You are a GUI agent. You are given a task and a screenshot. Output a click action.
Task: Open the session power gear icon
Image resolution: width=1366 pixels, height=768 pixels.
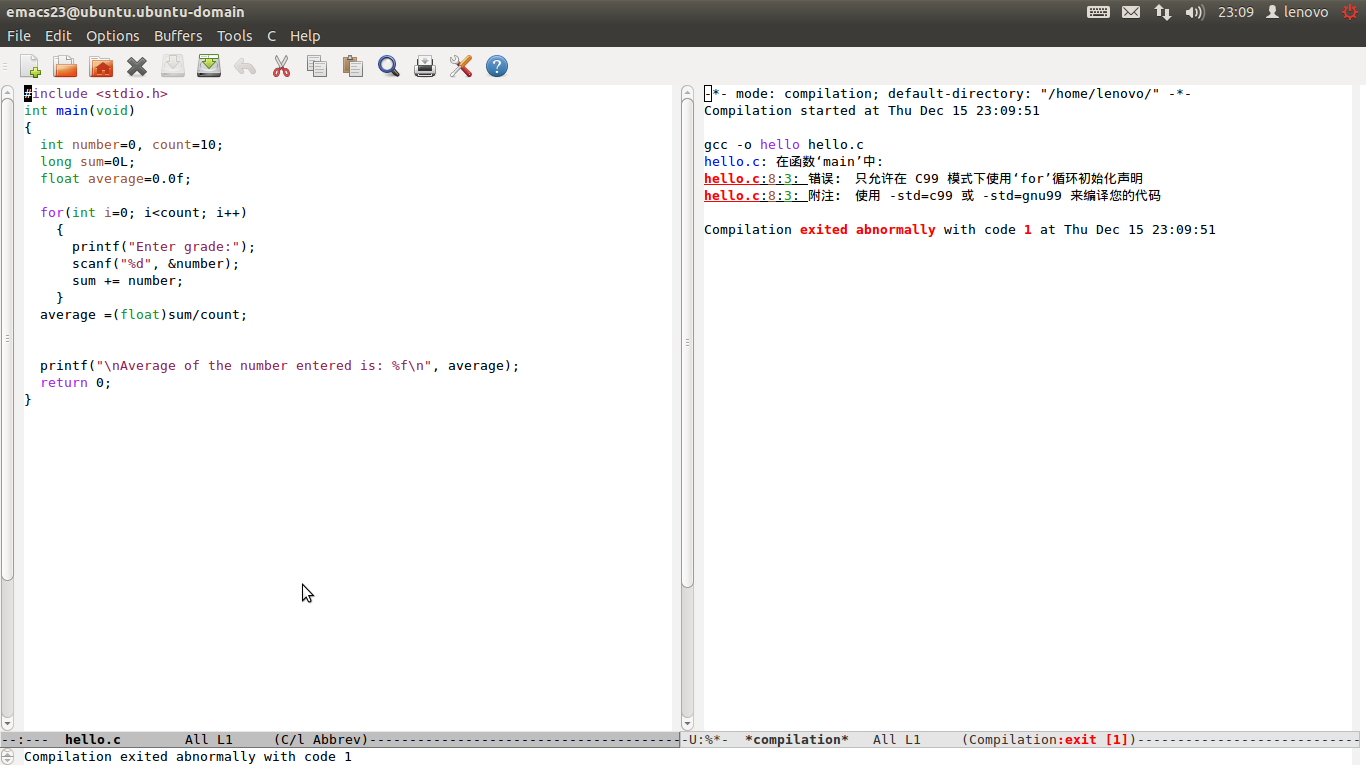[x=1350, y=12]
